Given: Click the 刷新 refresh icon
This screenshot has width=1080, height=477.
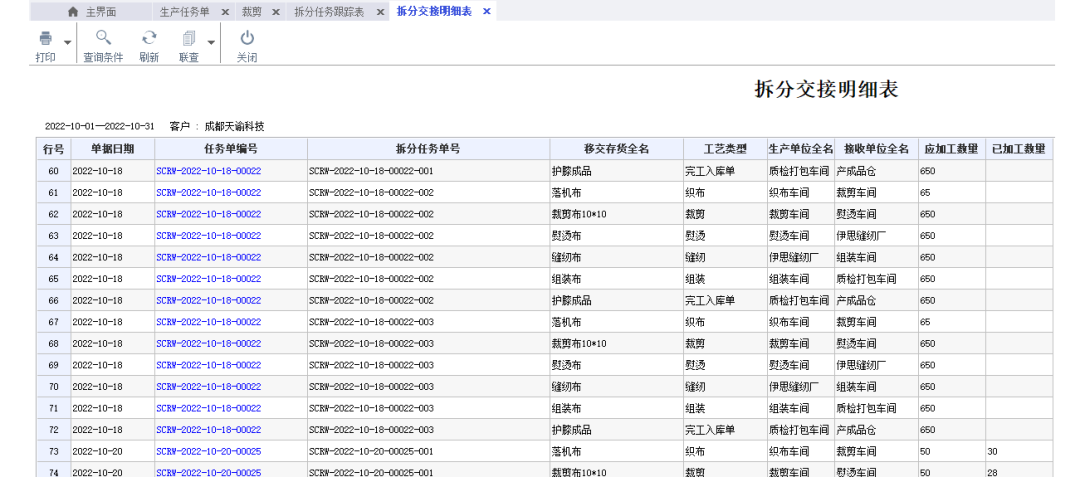Looking at the screenshot, I should [x=149, y=39].
